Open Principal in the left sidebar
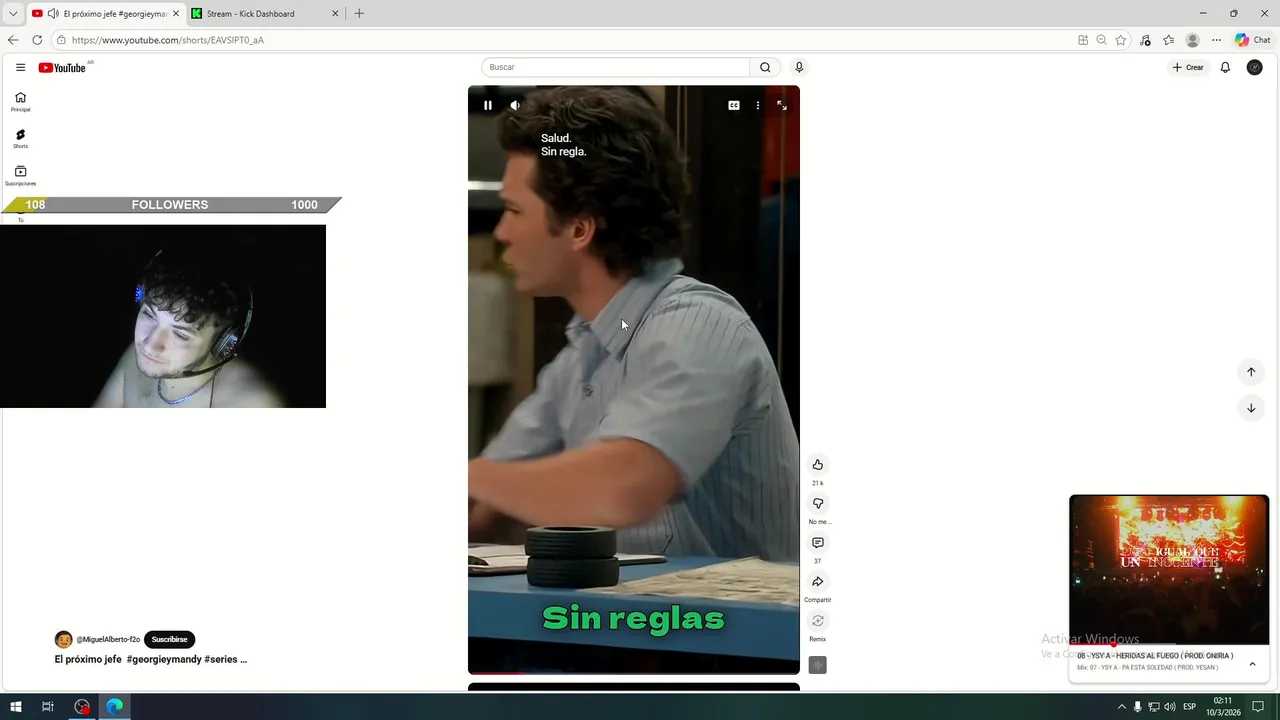This screenshot has width=1280, height=720. [20, 102]
